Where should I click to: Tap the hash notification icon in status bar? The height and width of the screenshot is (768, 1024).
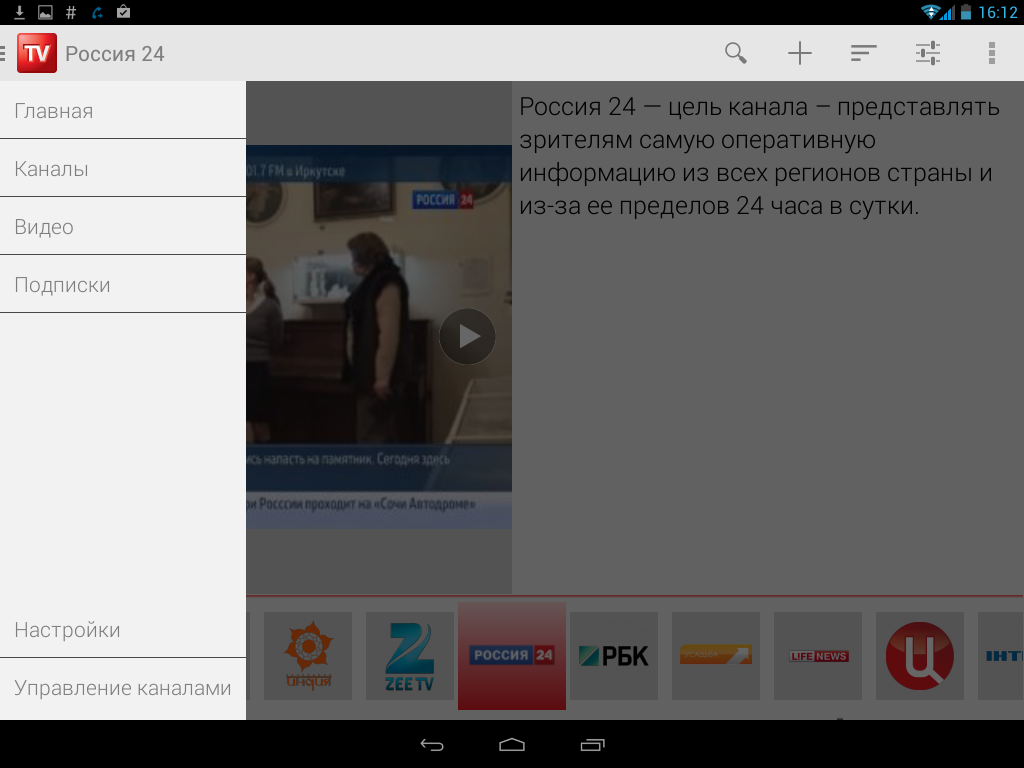[x=71, y=12]
